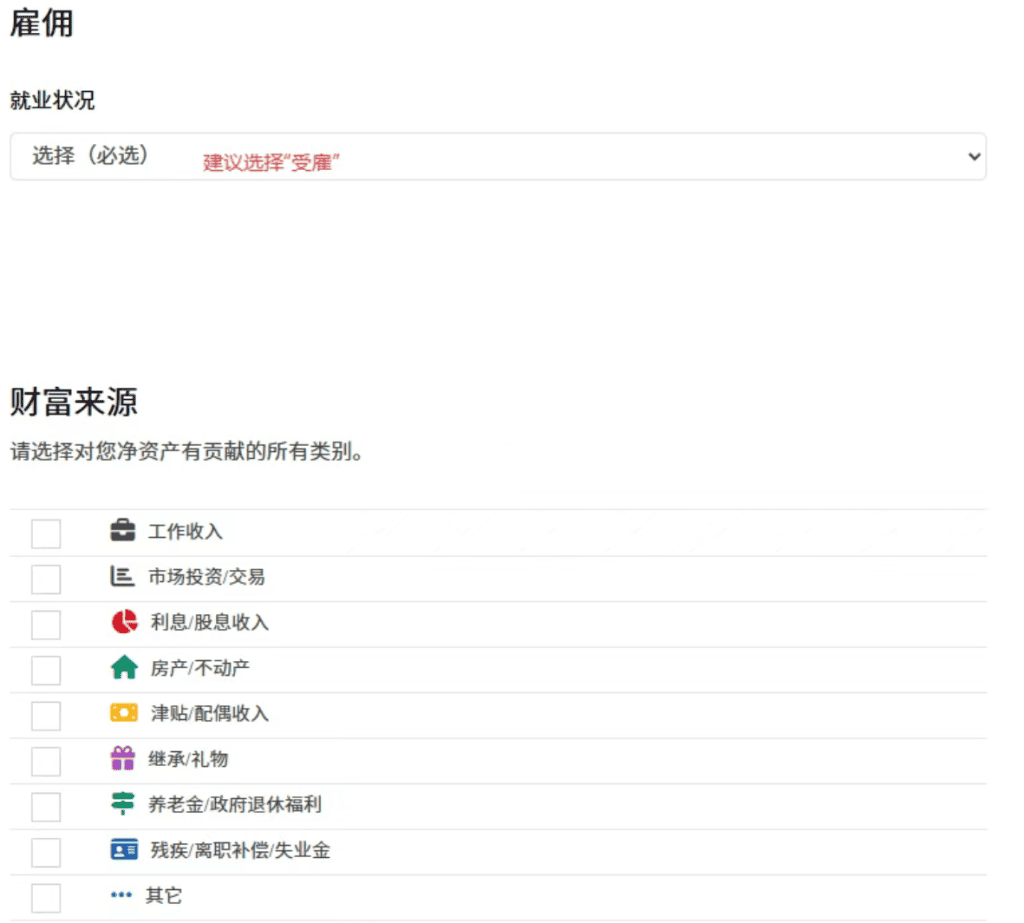Image resolution: width=1024 pixels, height=923 pixels.
Task: Click the green house icon for 房产/不动产
Action: tap(124, 668)
